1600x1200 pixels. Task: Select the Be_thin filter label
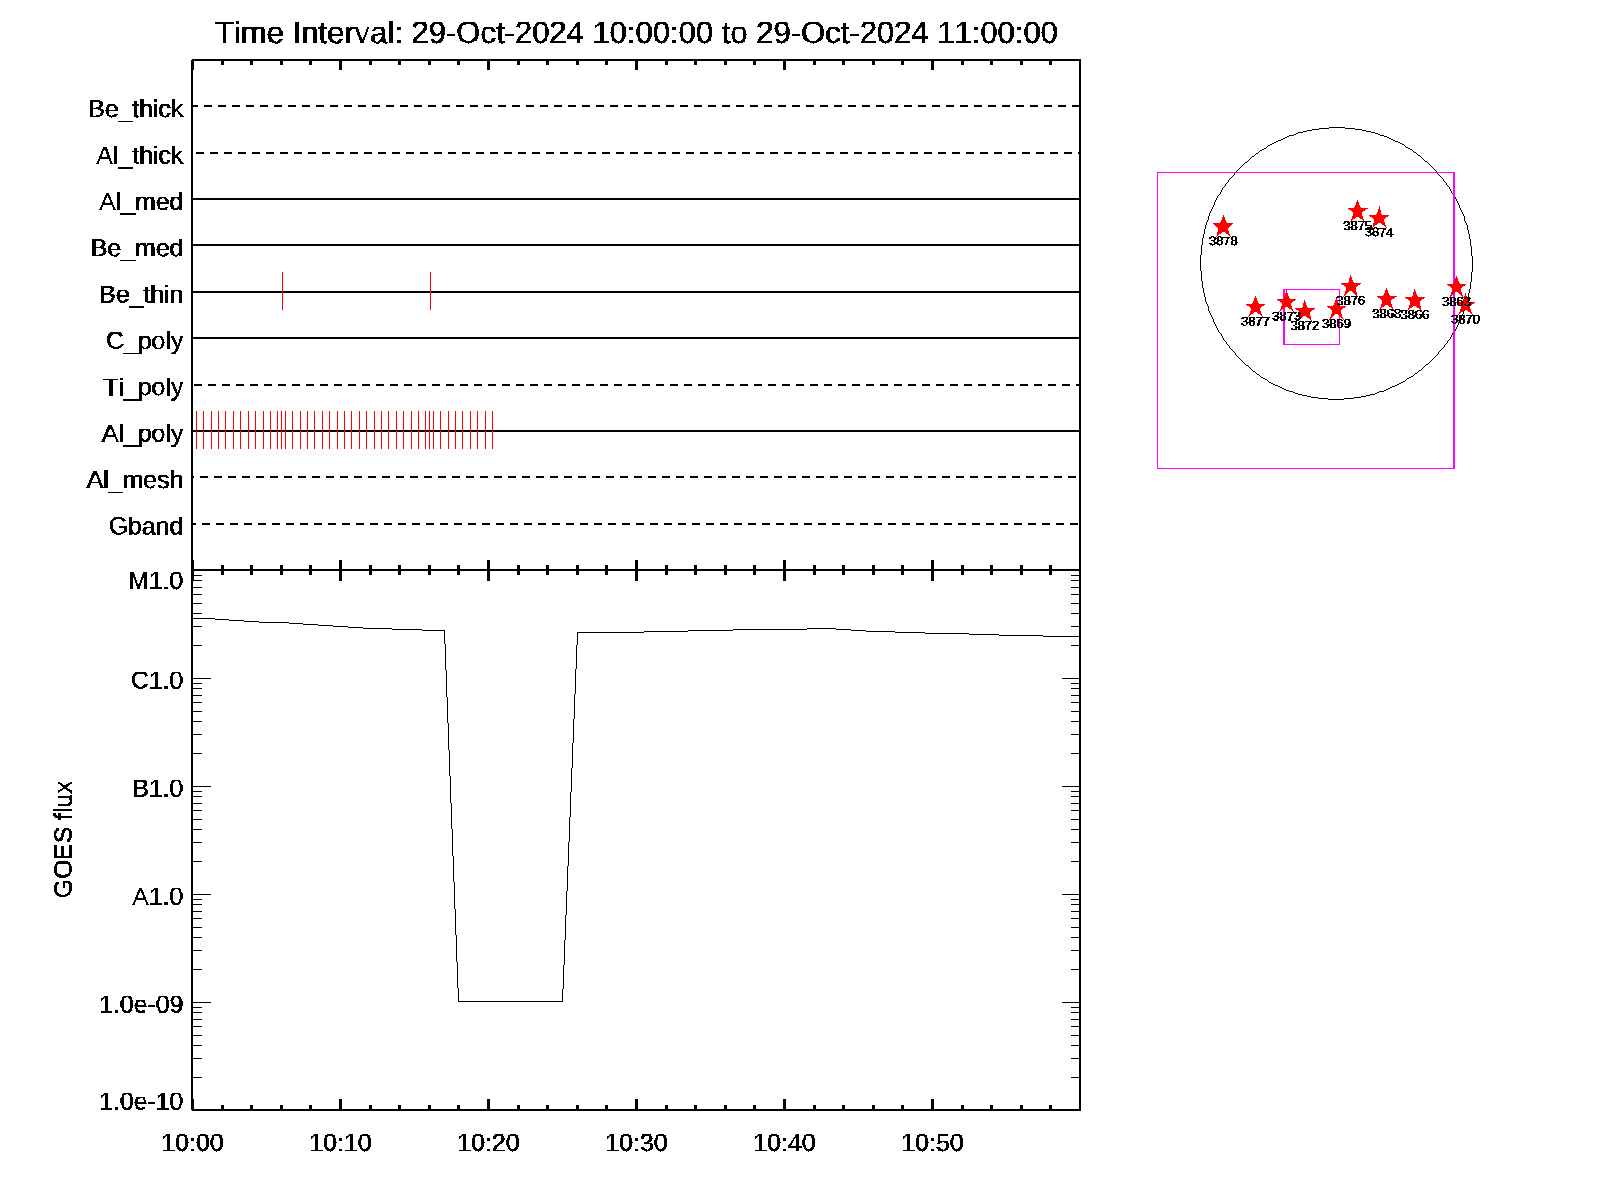click(x=141, y=295)
